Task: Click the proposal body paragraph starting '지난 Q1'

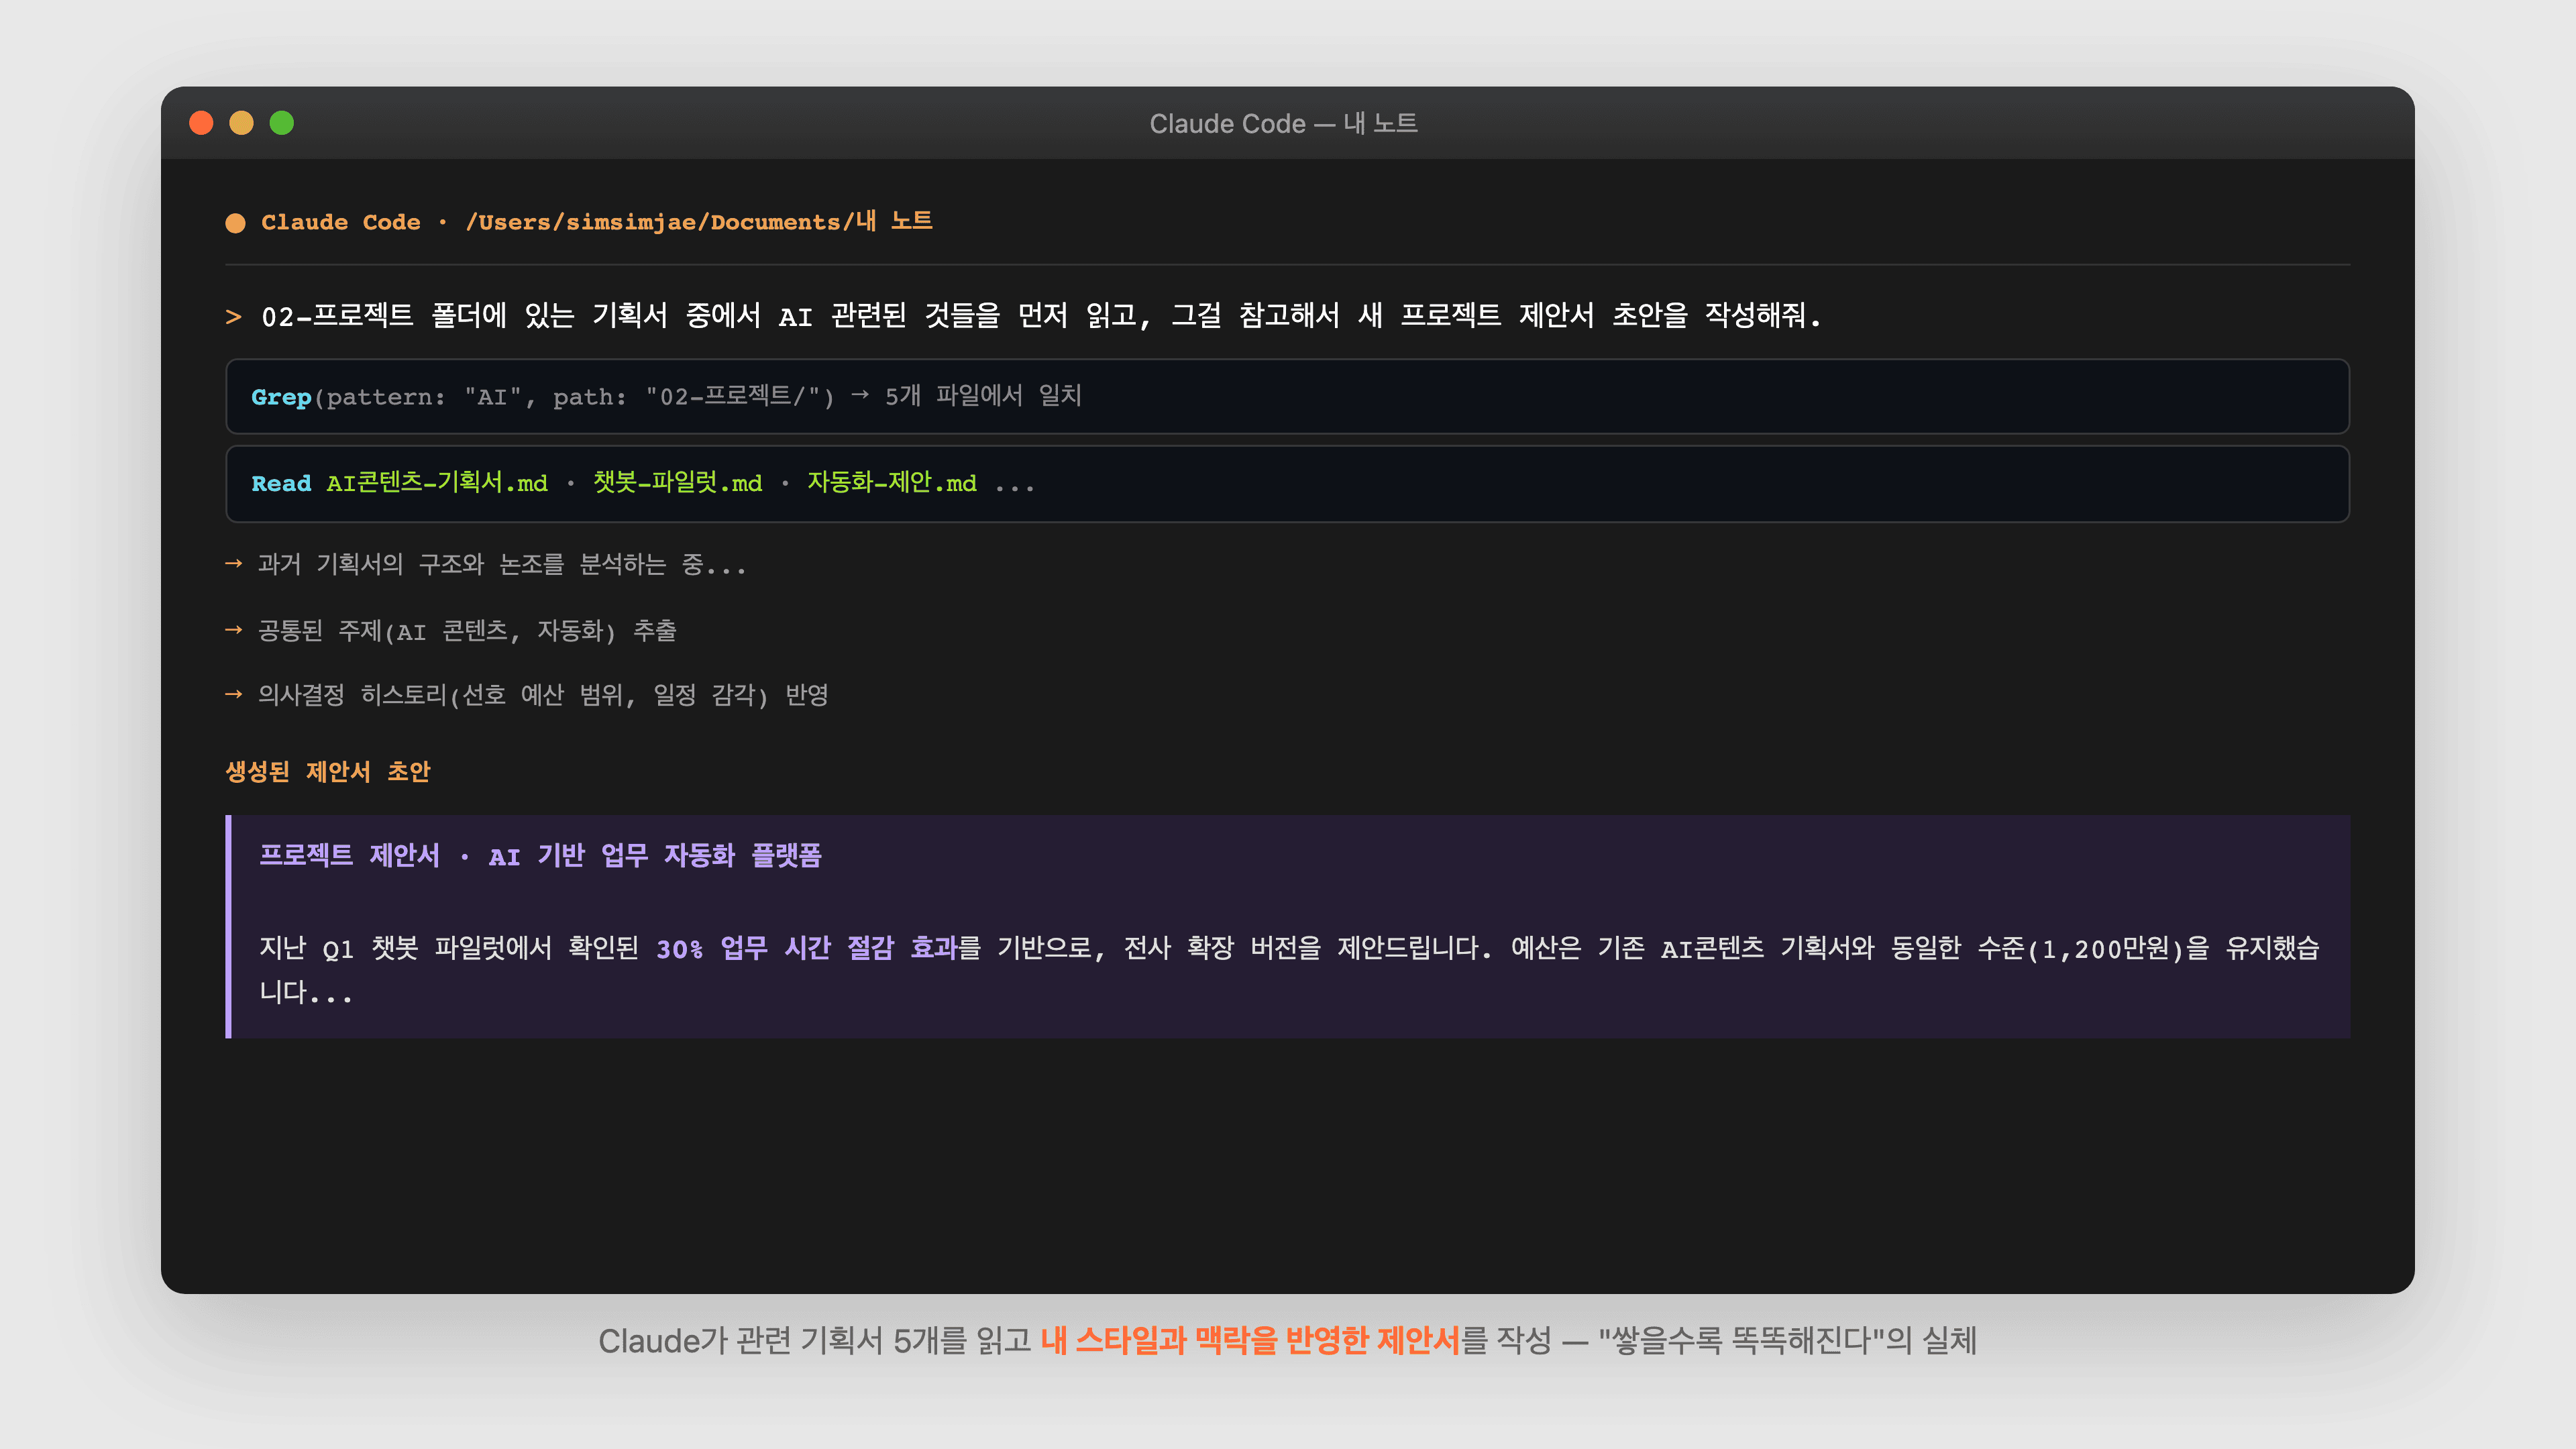Action: coord(1289,970)
